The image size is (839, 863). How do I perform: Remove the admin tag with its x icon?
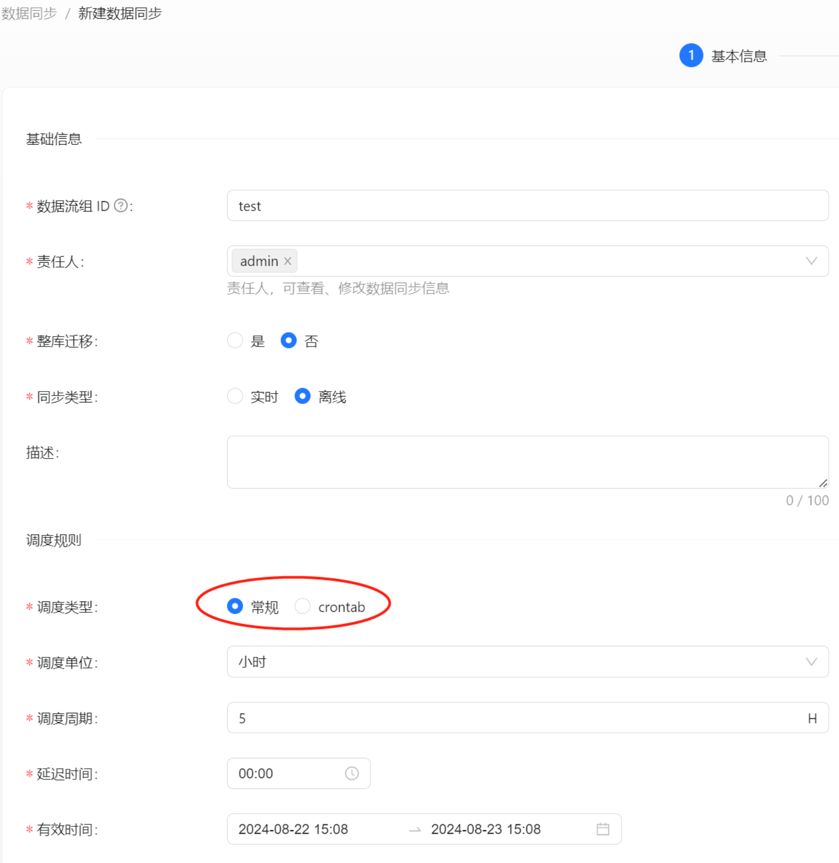tap(288, 261)
